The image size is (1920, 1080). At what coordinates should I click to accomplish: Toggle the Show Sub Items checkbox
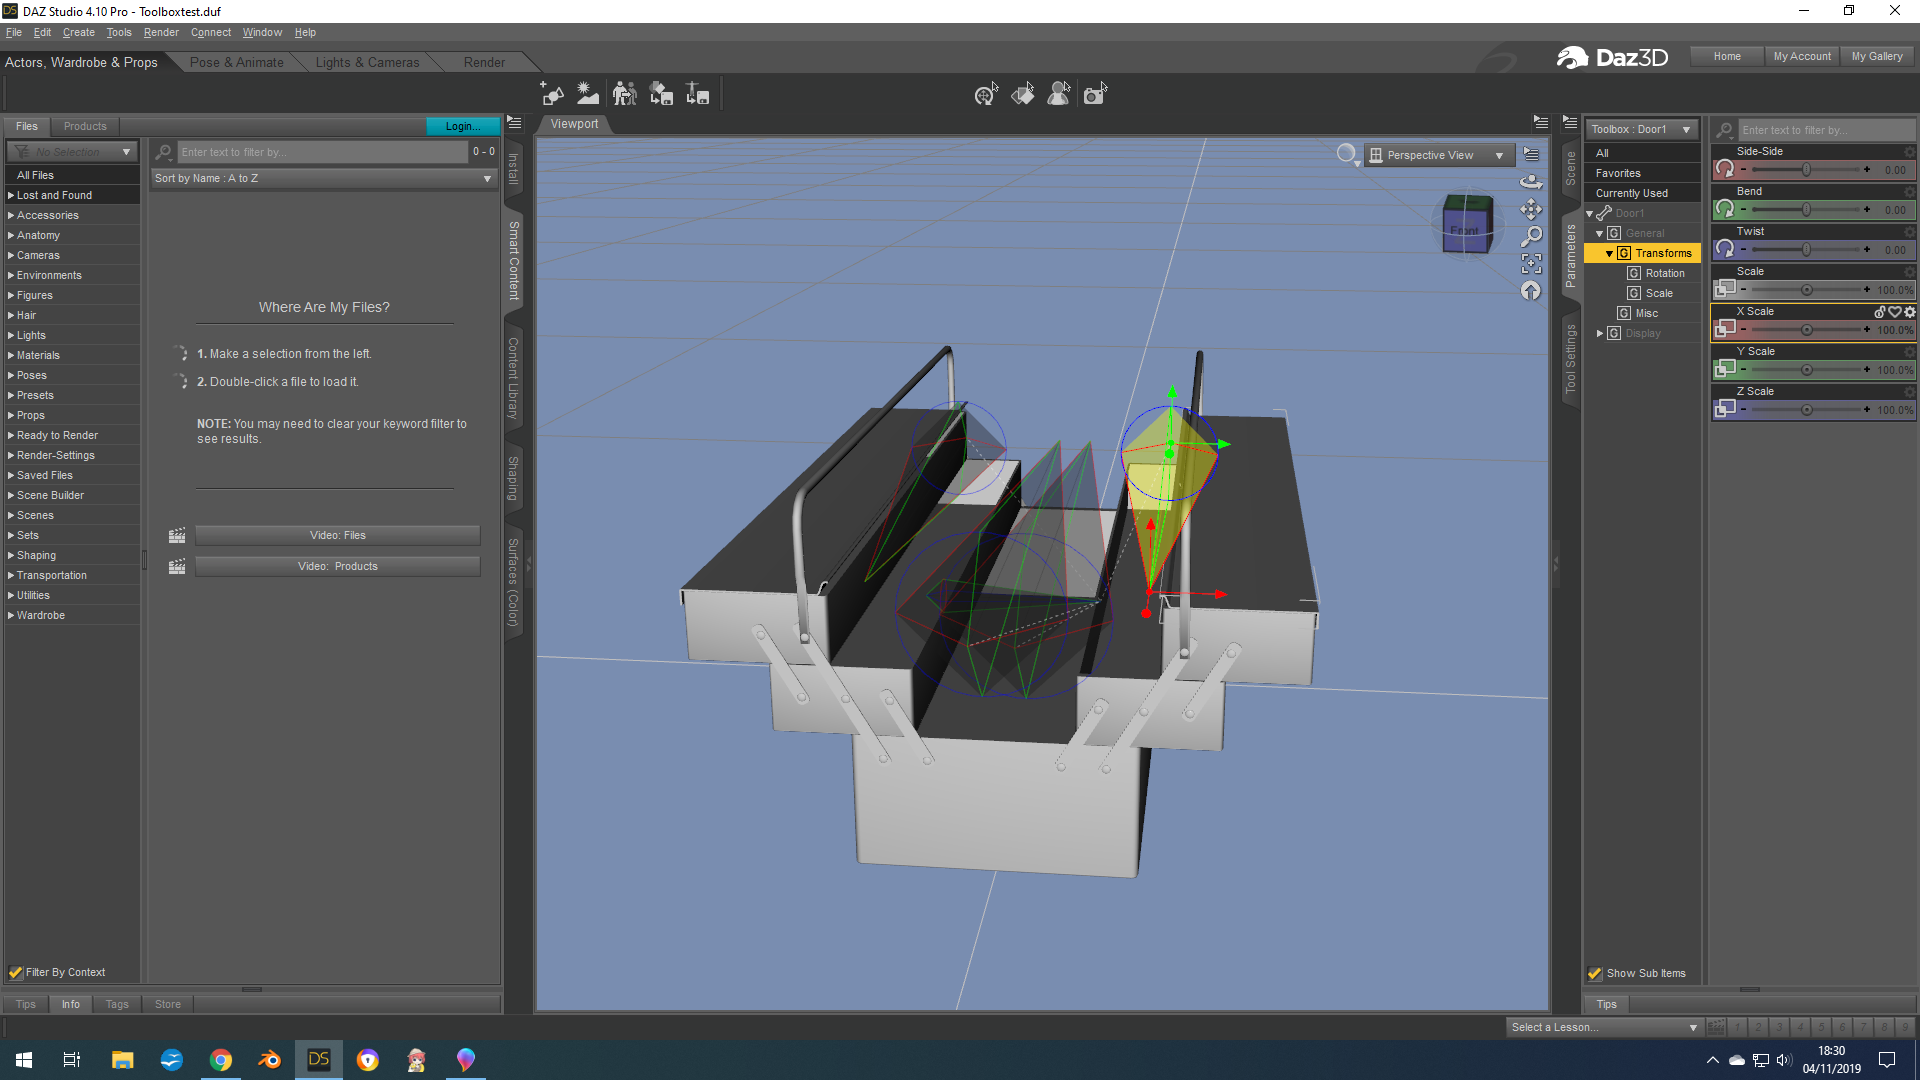[1595, 973]
